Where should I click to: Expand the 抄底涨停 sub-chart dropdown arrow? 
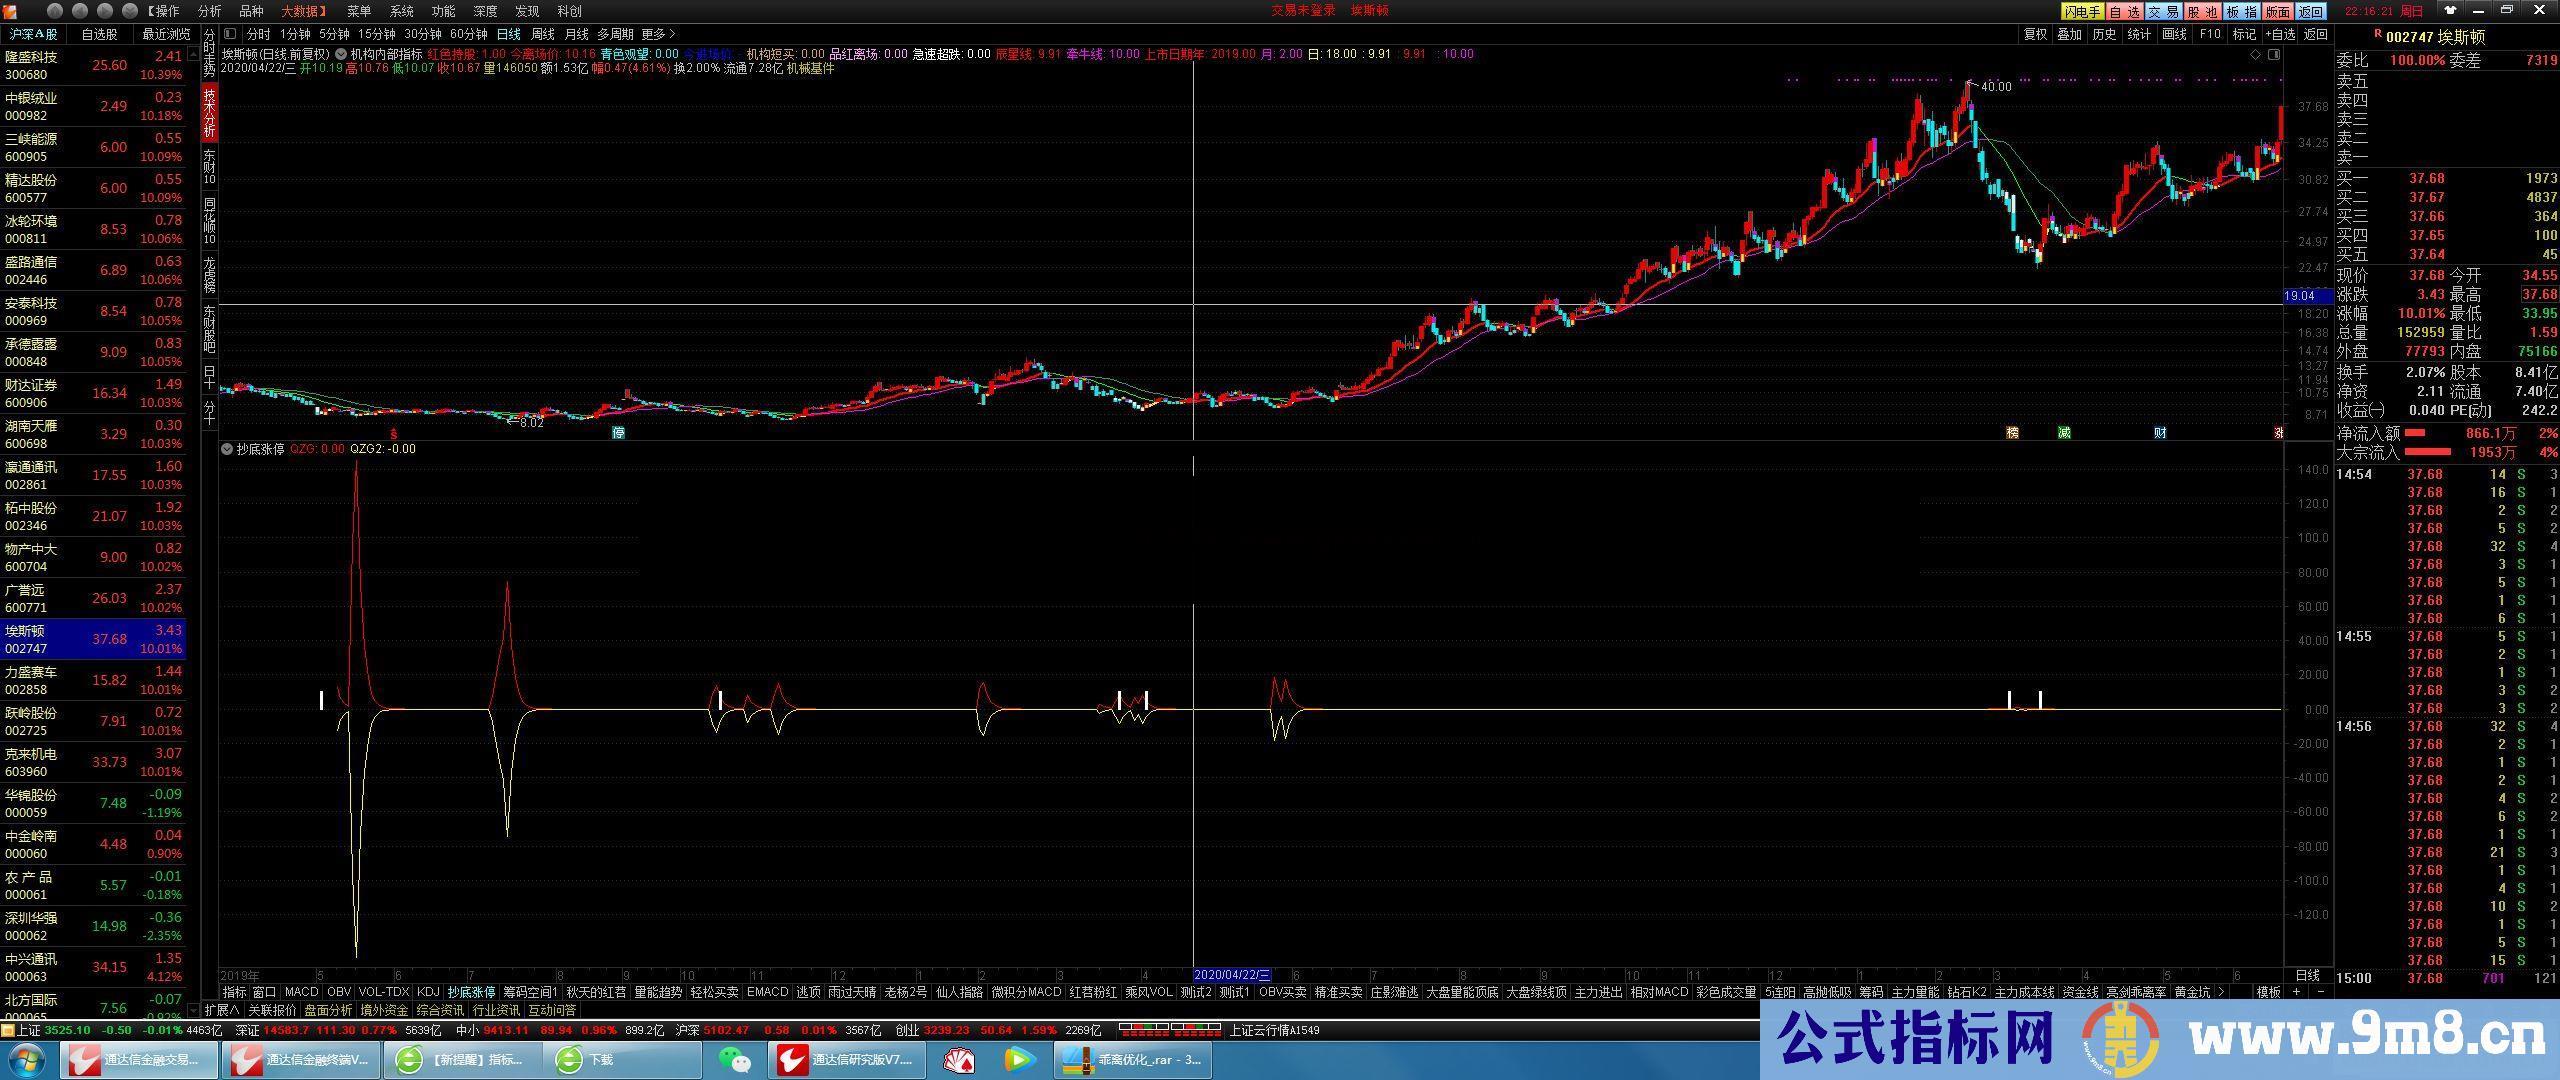point(227,449)
